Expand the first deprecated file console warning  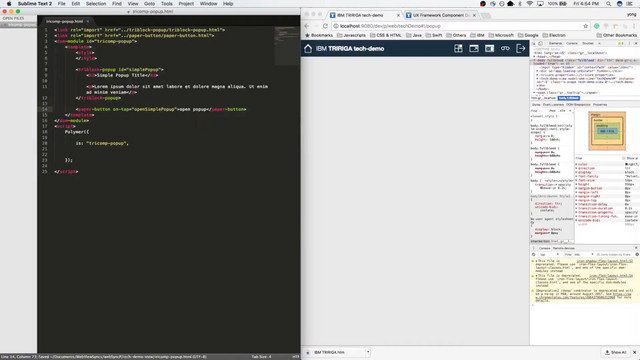536,261
